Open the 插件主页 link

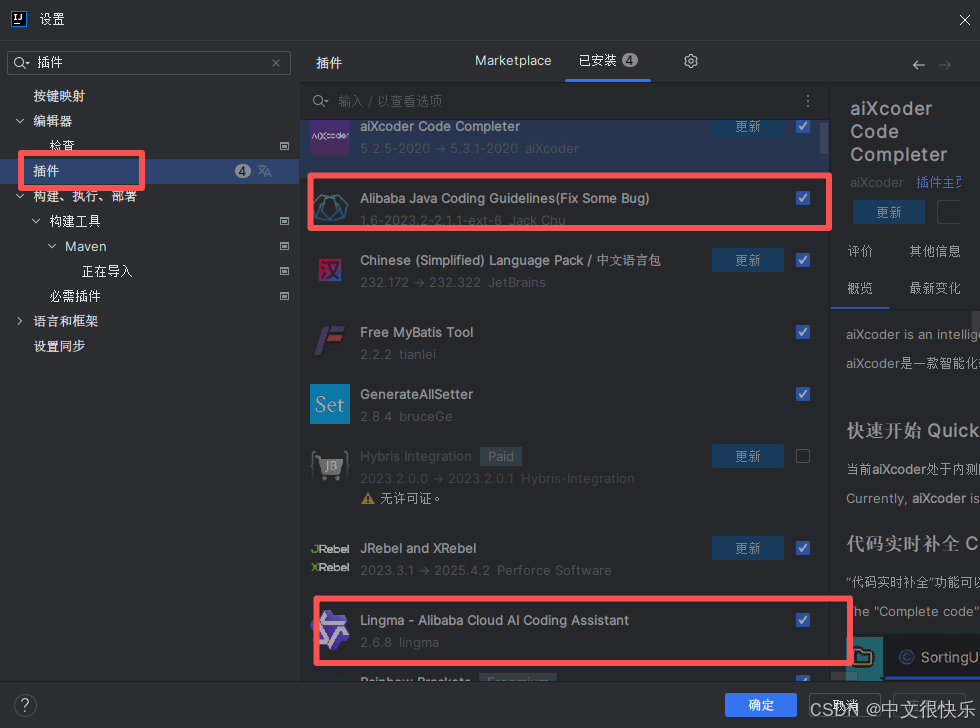(x=939, y=182)
